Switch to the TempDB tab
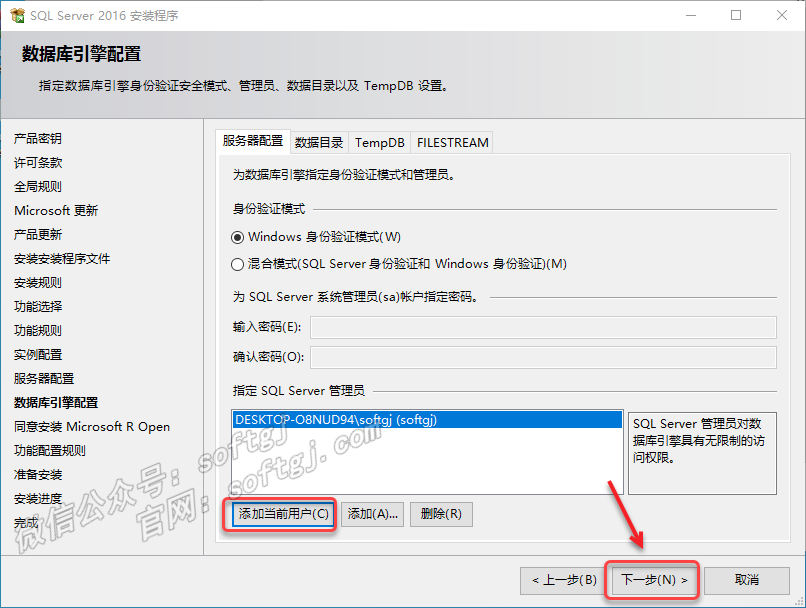Screen dimensions: 806x608 379,143
